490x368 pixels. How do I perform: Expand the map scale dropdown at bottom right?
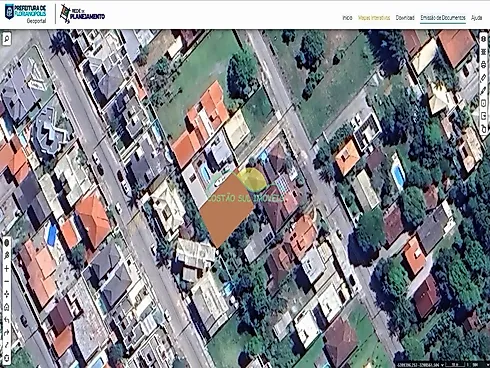coord(488,365)
